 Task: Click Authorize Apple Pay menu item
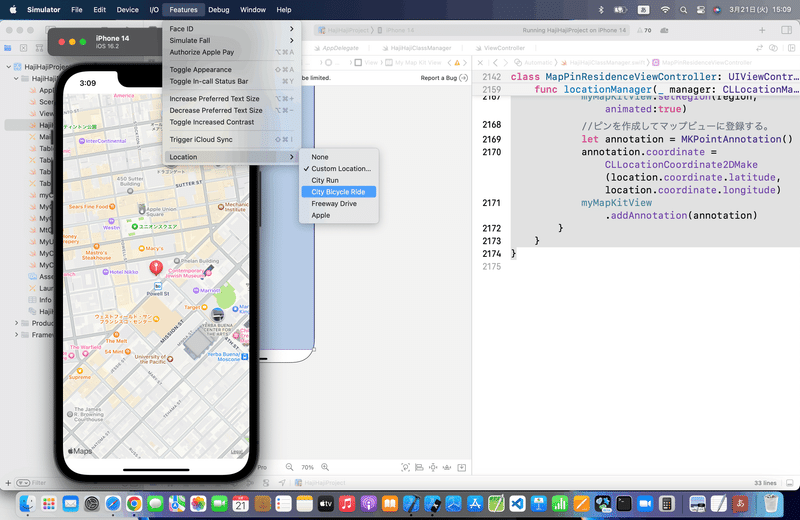pyautogui.click(x=232, y=52)
